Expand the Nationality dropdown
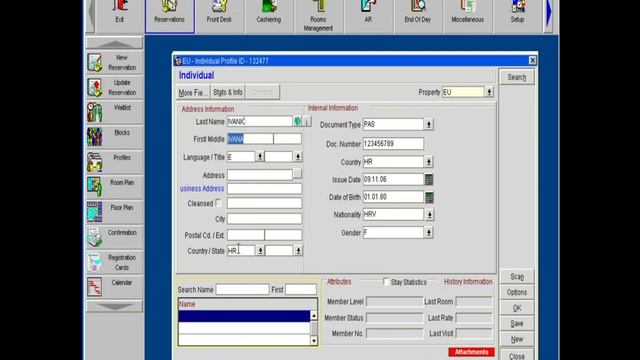 click(x=429, y=215)
